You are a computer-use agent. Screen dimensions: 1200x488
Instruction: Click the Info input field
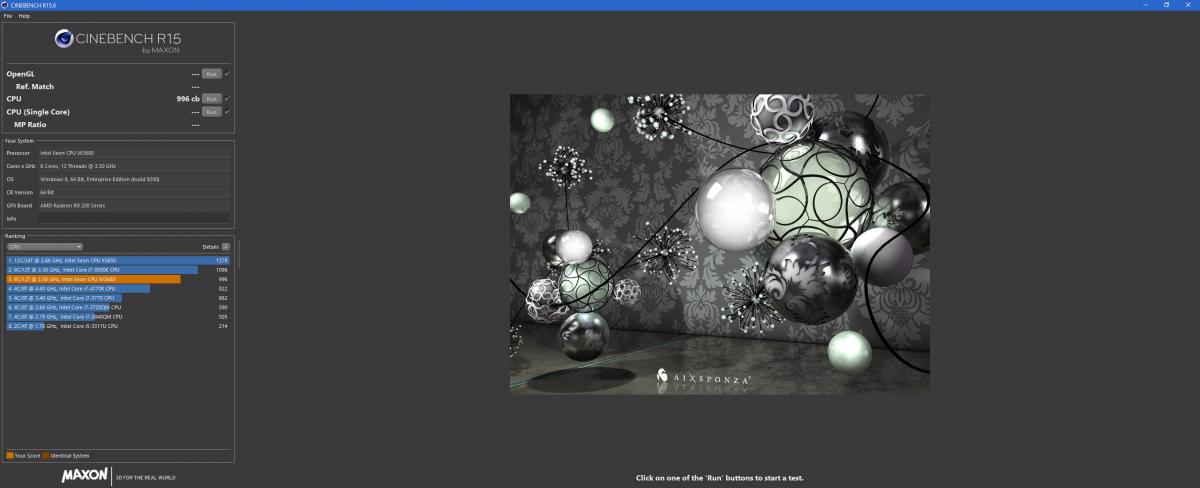134,218
